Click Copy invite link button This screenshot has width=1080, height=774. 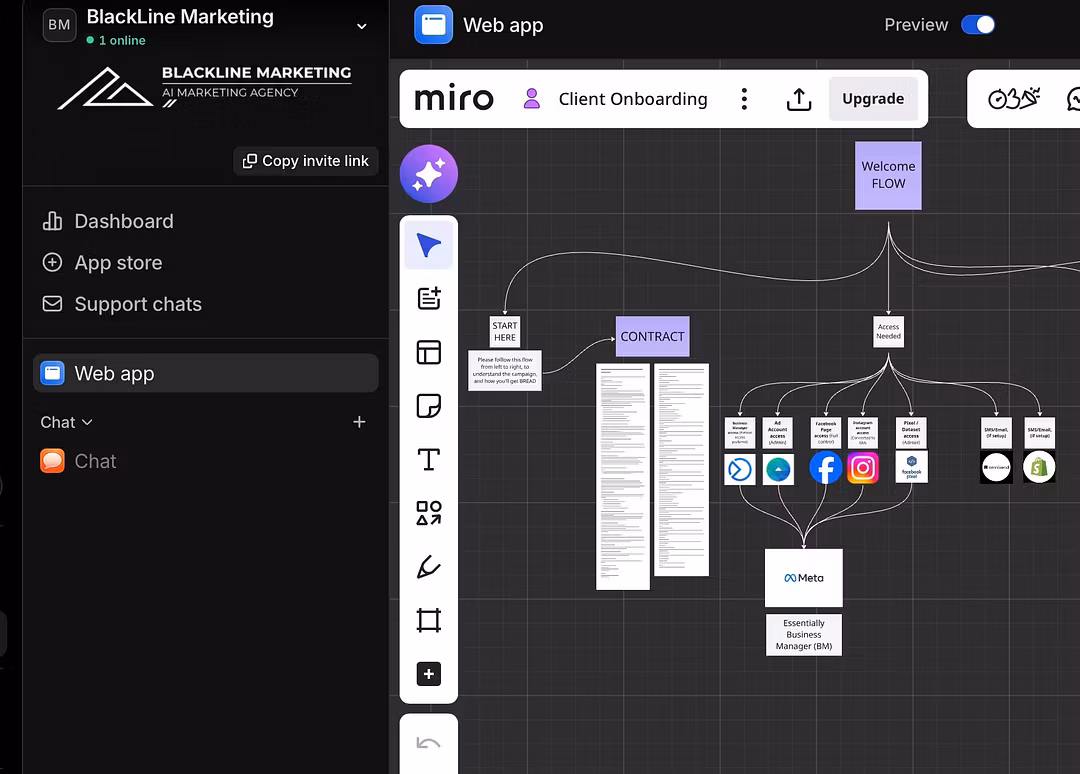(x=306, y=161)
